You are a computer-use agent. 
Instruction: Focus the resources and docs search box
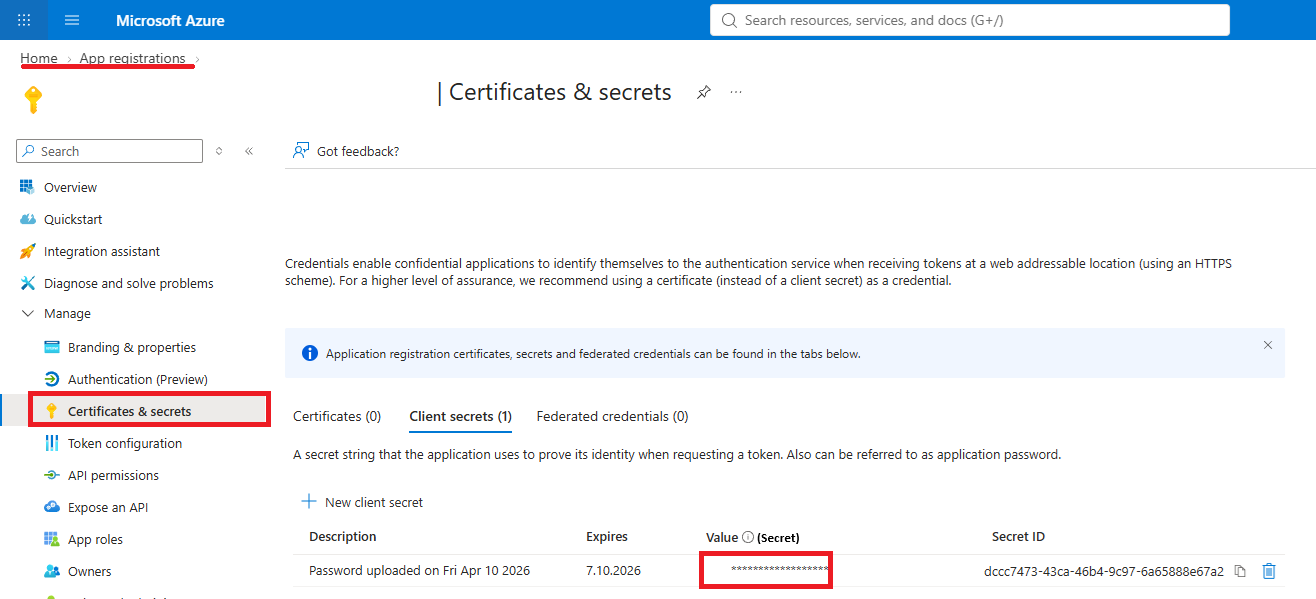pos(970,20)
